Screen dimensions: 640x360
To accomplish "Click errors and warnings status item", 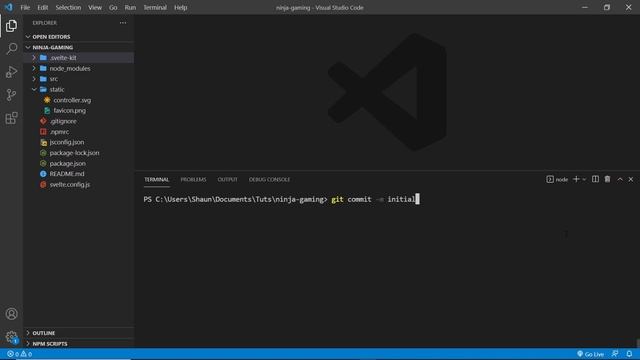I will point(19,354).
